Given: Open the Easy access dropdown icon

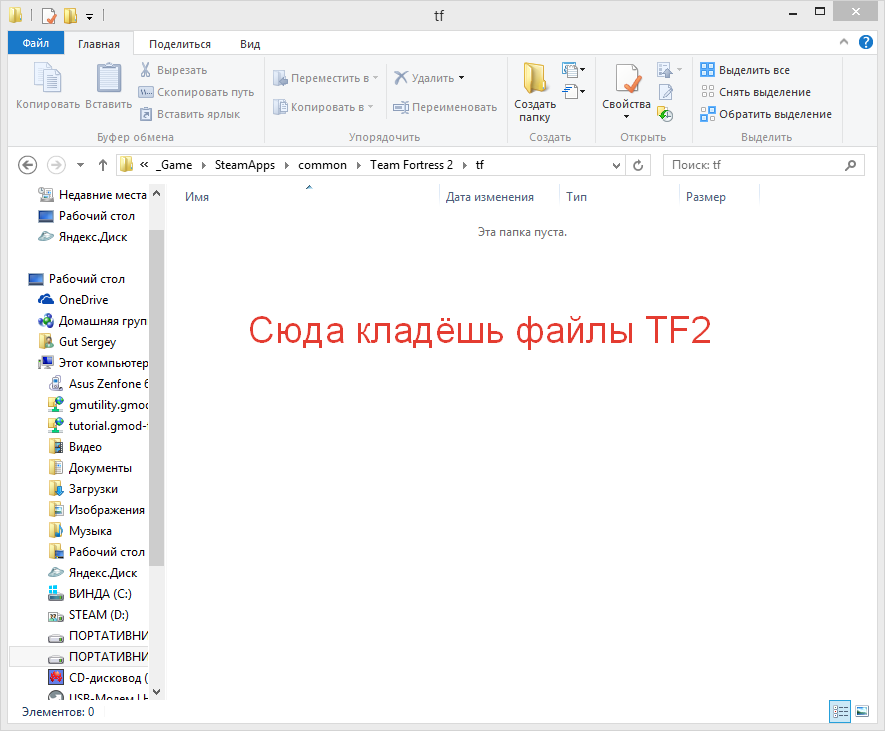Looking at the screenshot, I should pos(573,91).
